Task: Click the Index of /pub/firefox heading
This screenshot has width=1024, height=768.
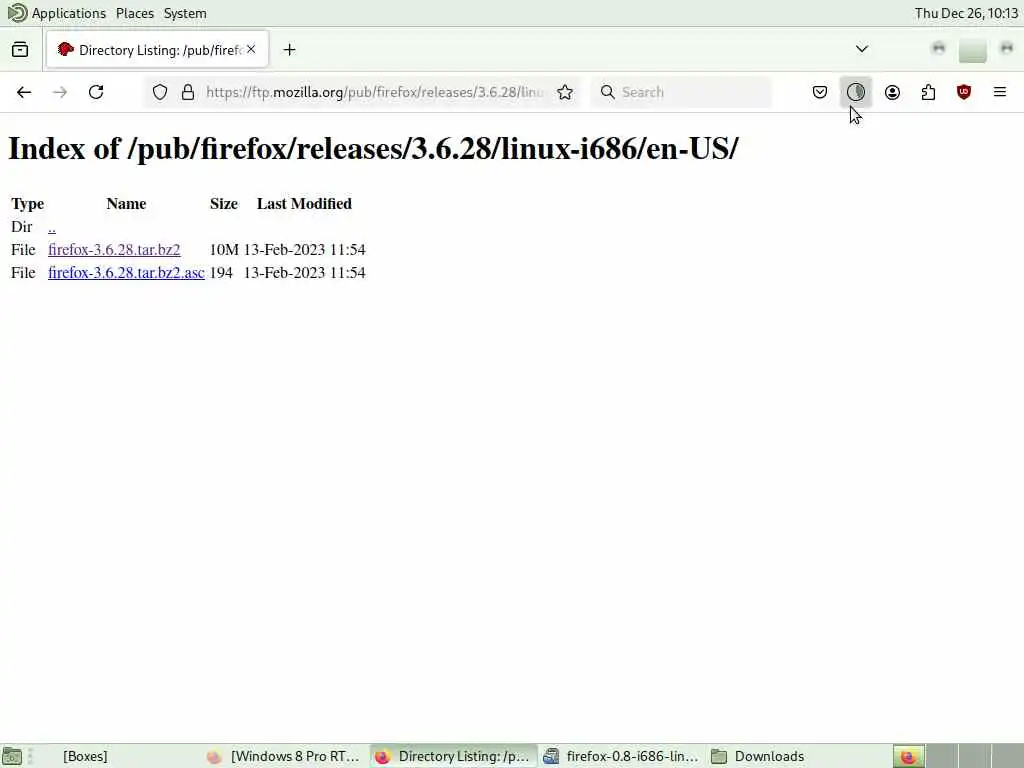Action: [x=373, y=149]
